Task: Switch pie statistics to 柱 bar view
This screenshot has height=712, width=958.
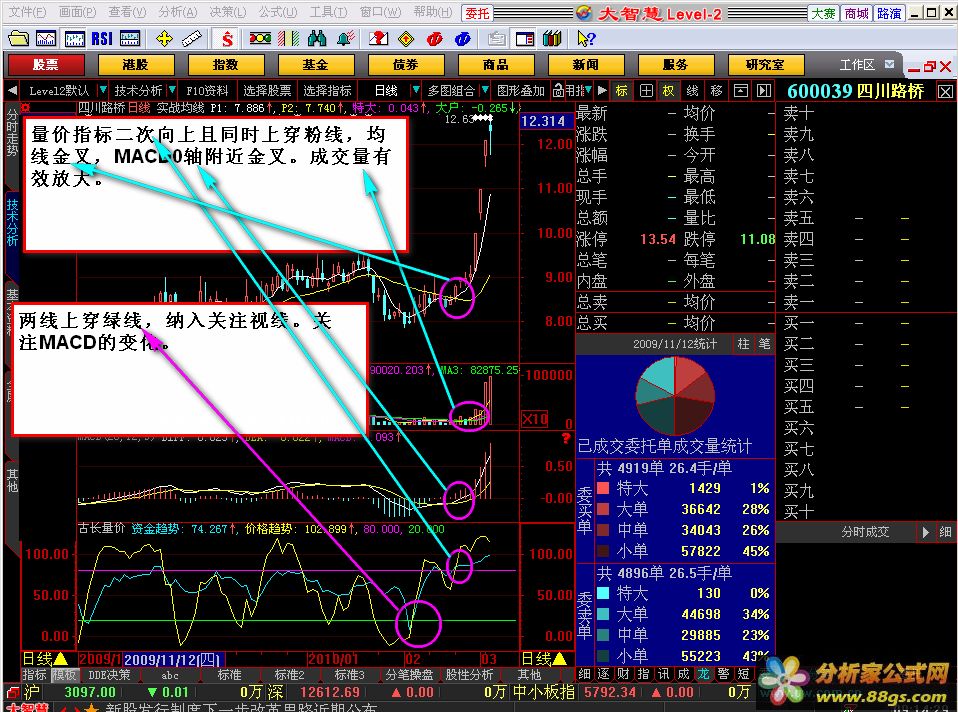Action: 743,344
